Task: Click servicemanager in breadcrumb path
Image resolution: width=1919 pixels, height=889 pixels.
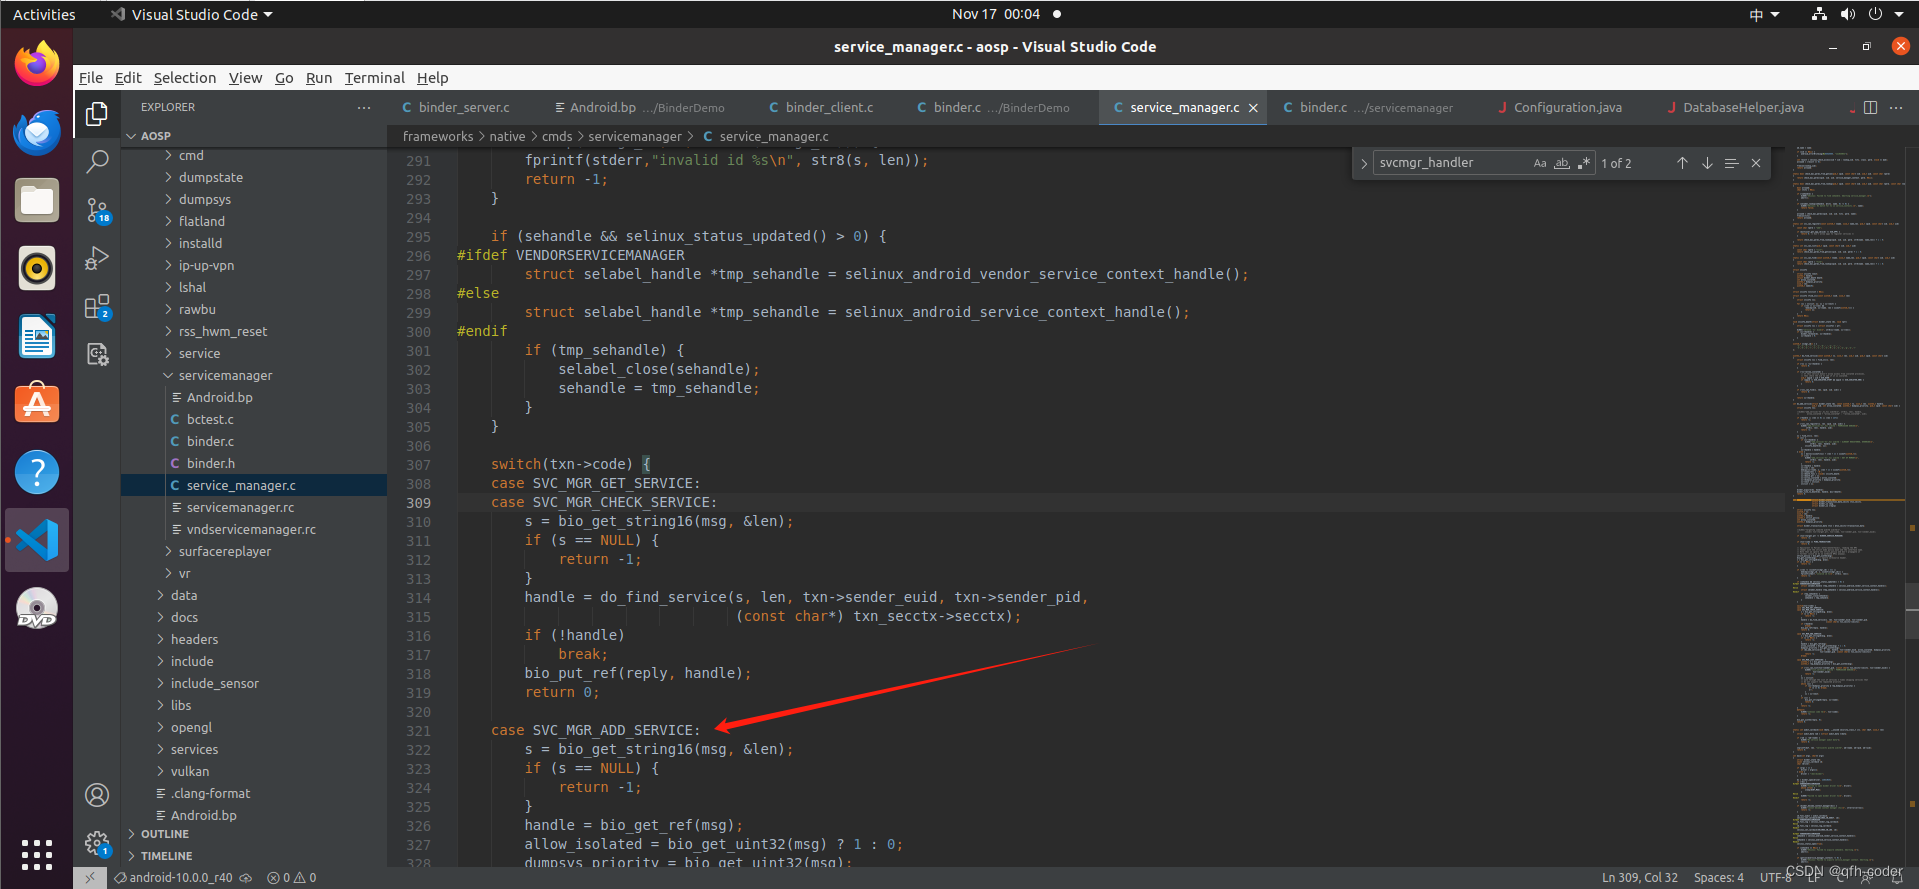Action: pyautogui.click(x=634, y=137)
